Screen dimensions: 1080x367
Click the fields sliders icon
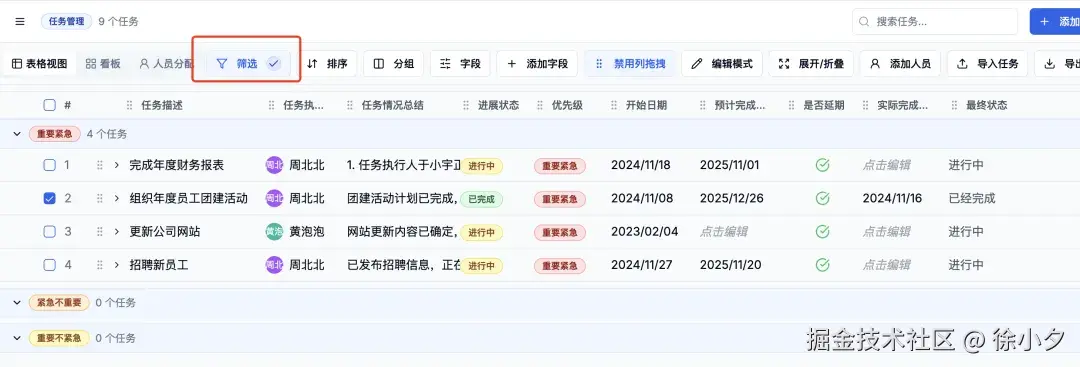coord(446,63)
